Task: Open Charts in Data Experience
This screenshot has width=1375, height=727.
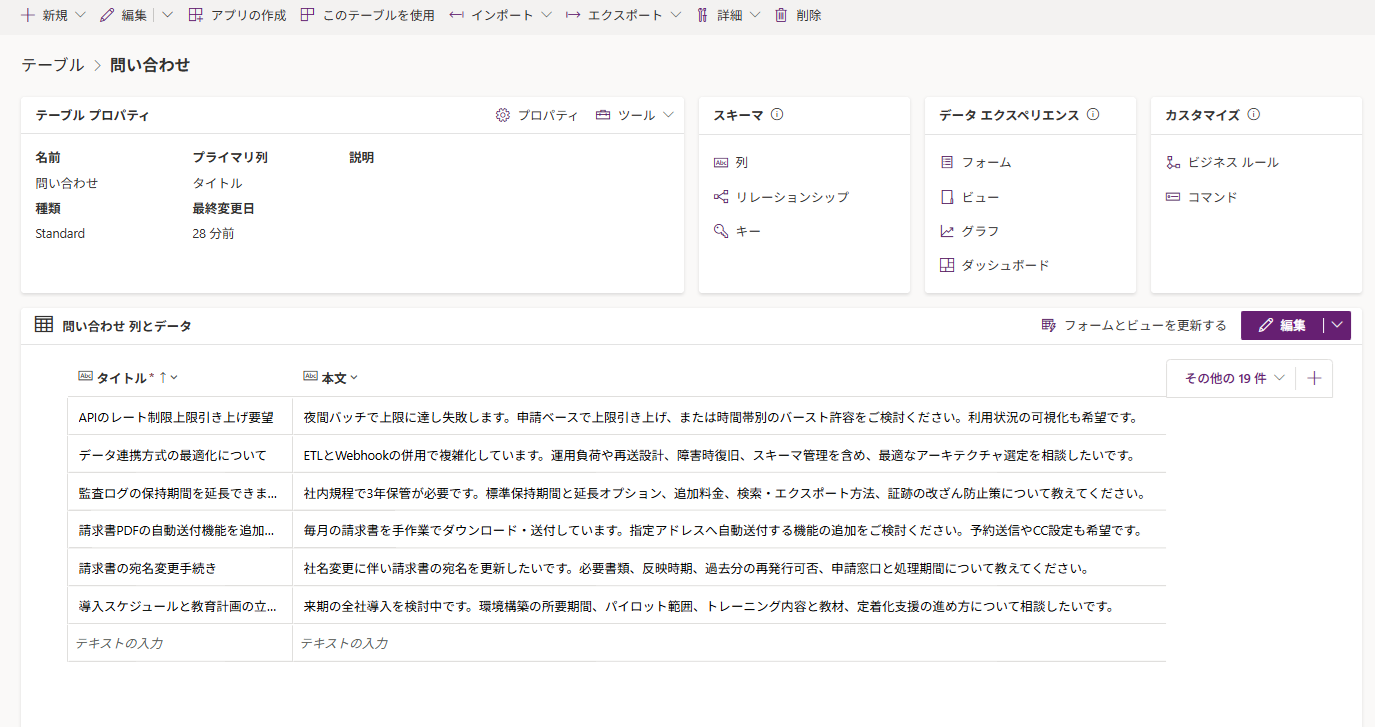Action: (979, 231)
